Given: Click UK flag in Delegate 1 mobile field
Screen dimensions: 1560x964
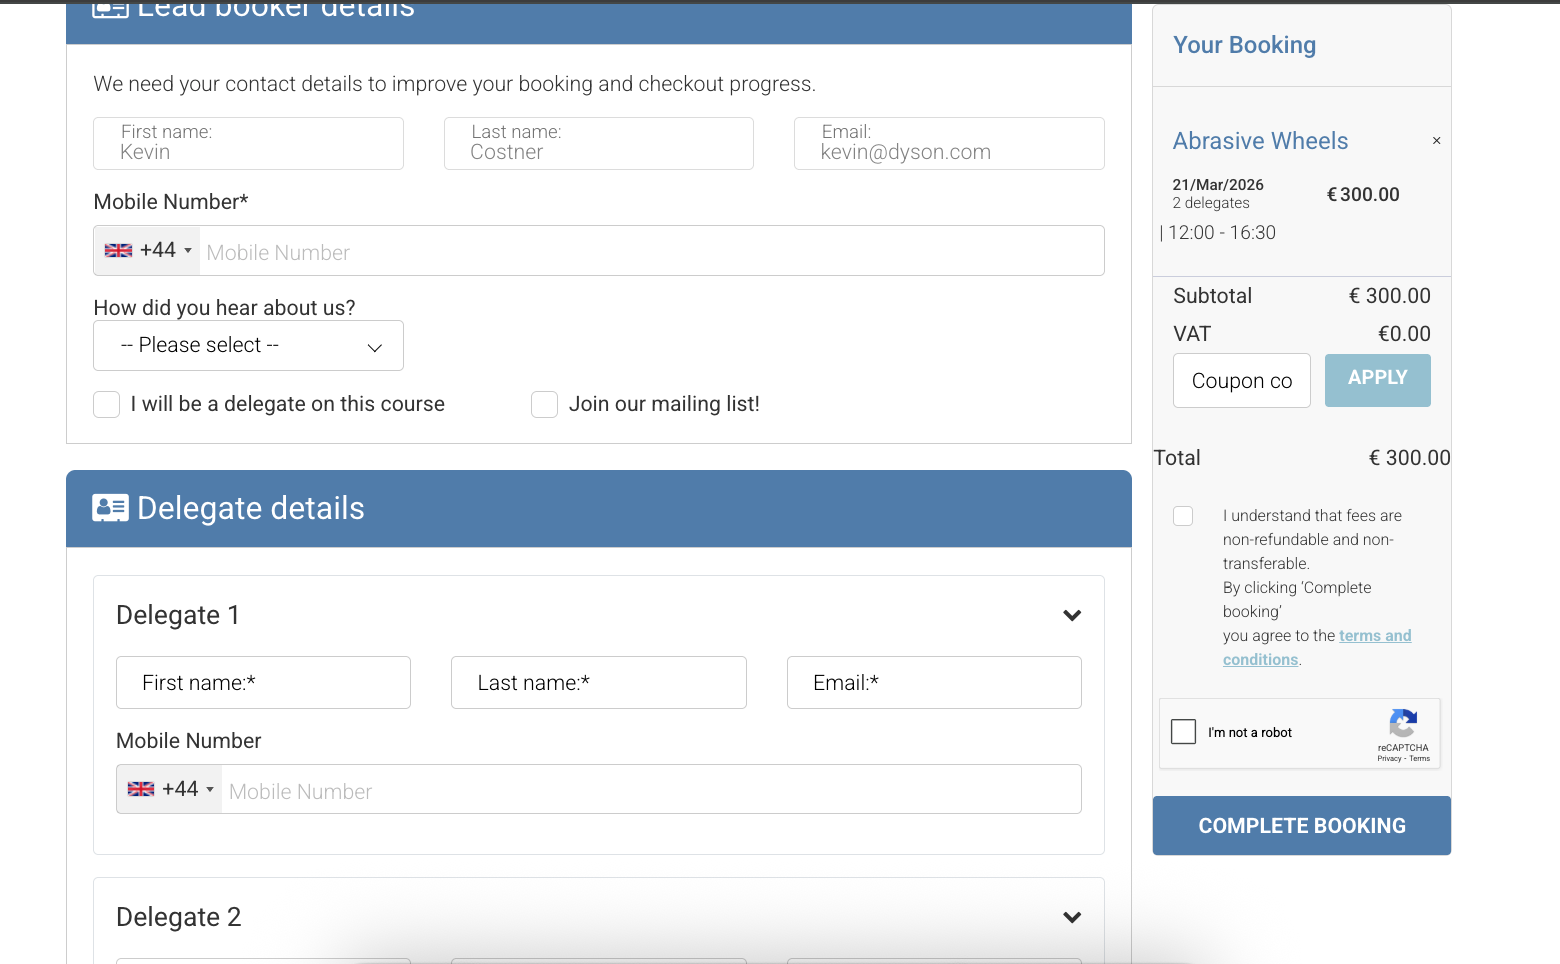Looking at the screenshot, I should coord(141,789).
